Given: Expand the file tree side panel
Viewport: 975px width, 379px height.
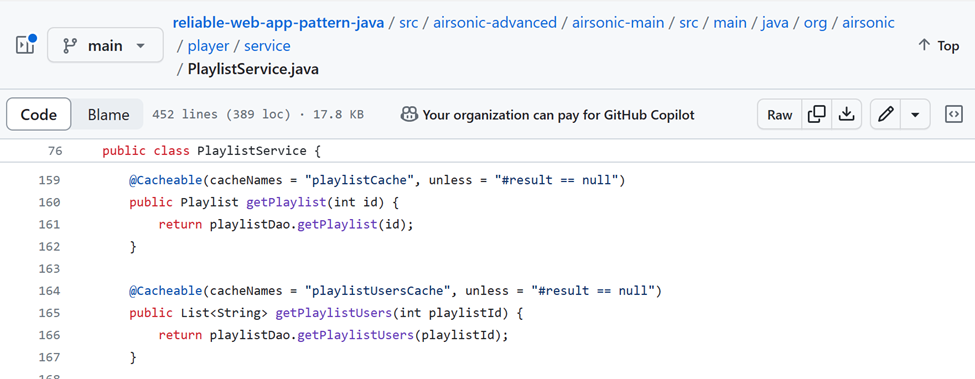Looking at the screenshot, I should 25,45.
